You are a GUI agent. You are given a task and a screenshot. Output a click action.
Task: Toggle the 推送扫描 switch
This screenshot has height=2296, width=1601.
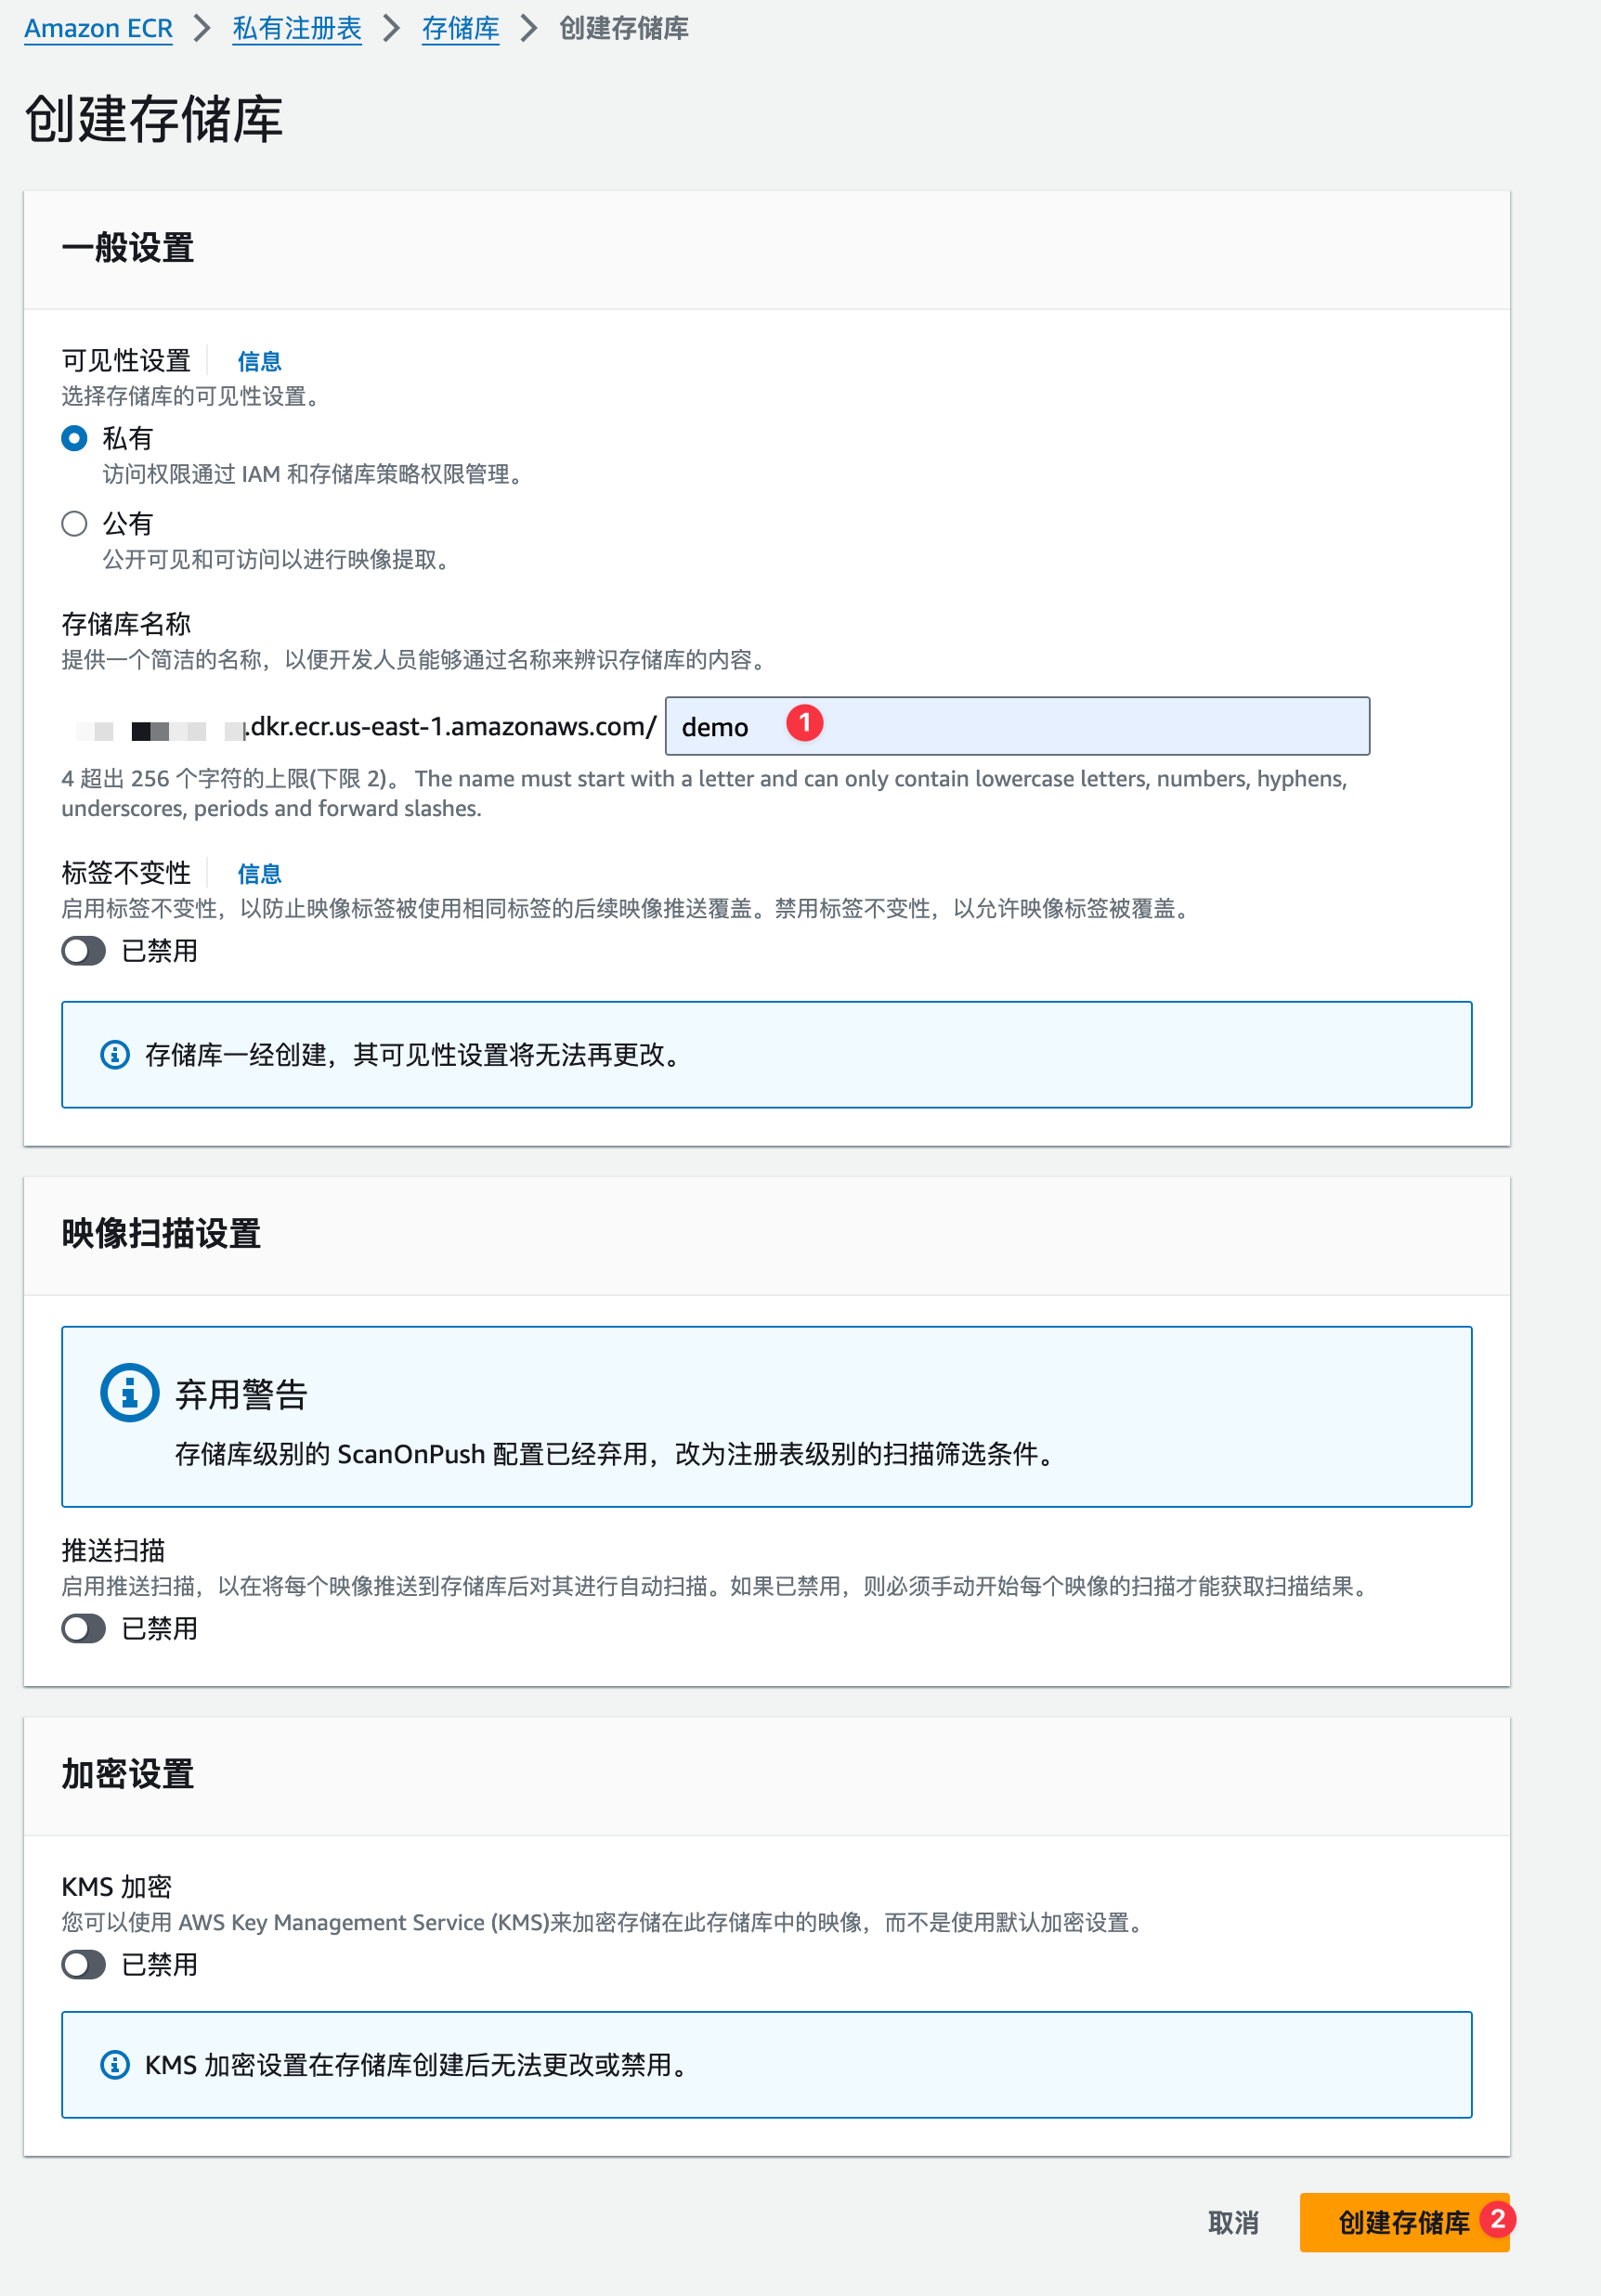pyautogui.click(x=84, y=1628)
